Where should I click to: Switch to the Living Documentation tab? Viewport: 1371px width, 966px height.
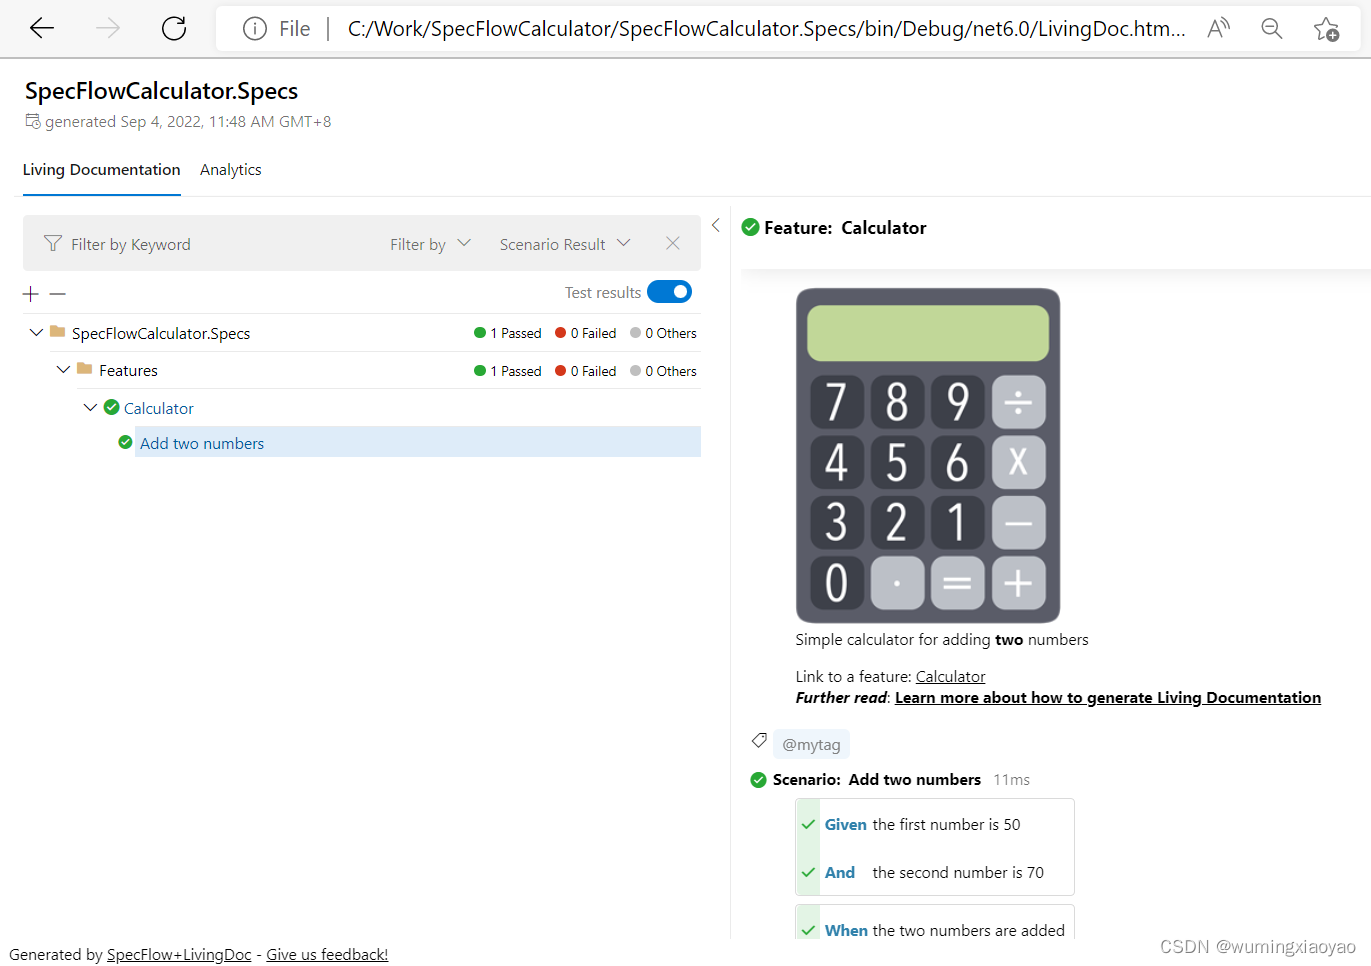point(102,170)
